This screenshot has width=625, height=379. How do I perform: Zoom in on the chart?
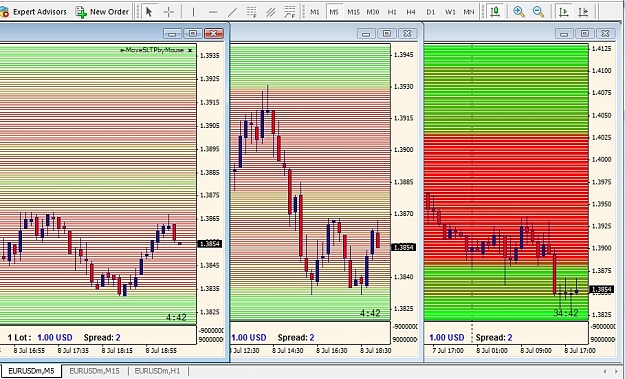click(x=519, y=12)
